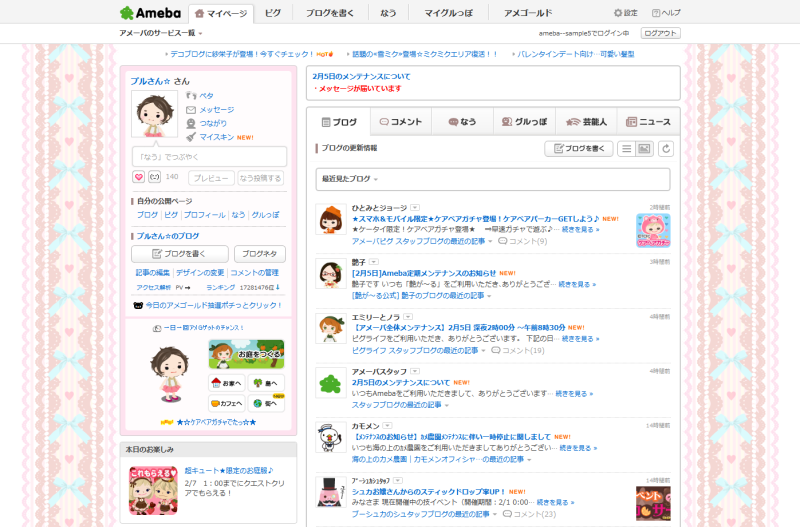Expand arrow next to エミリーとノラ
This screenshot has width=800, height=527.
408,317
